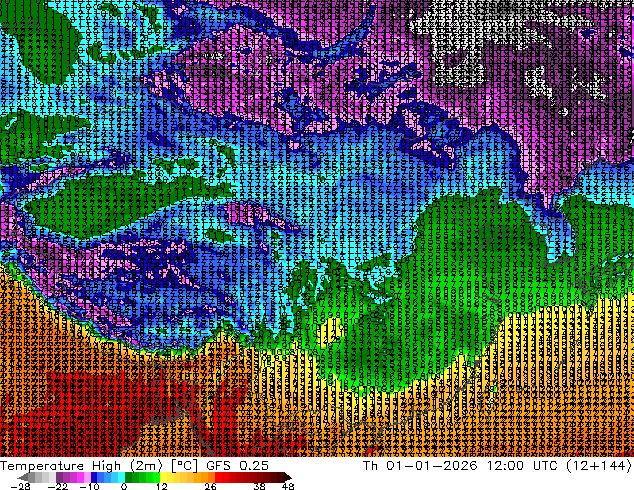Pick the bright red legend swatch at 26
This screenshot has height=490, width=634.
(x=218, y=477)
